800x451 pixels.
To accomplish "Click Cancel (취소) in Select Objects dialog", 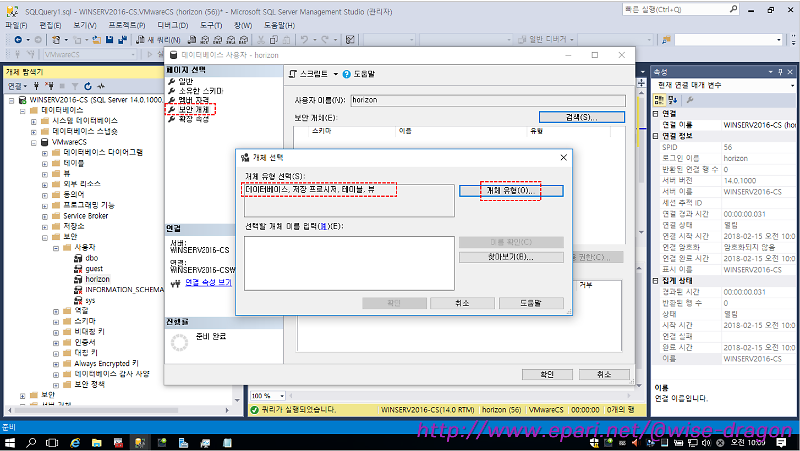I will (x=462, y=303).
